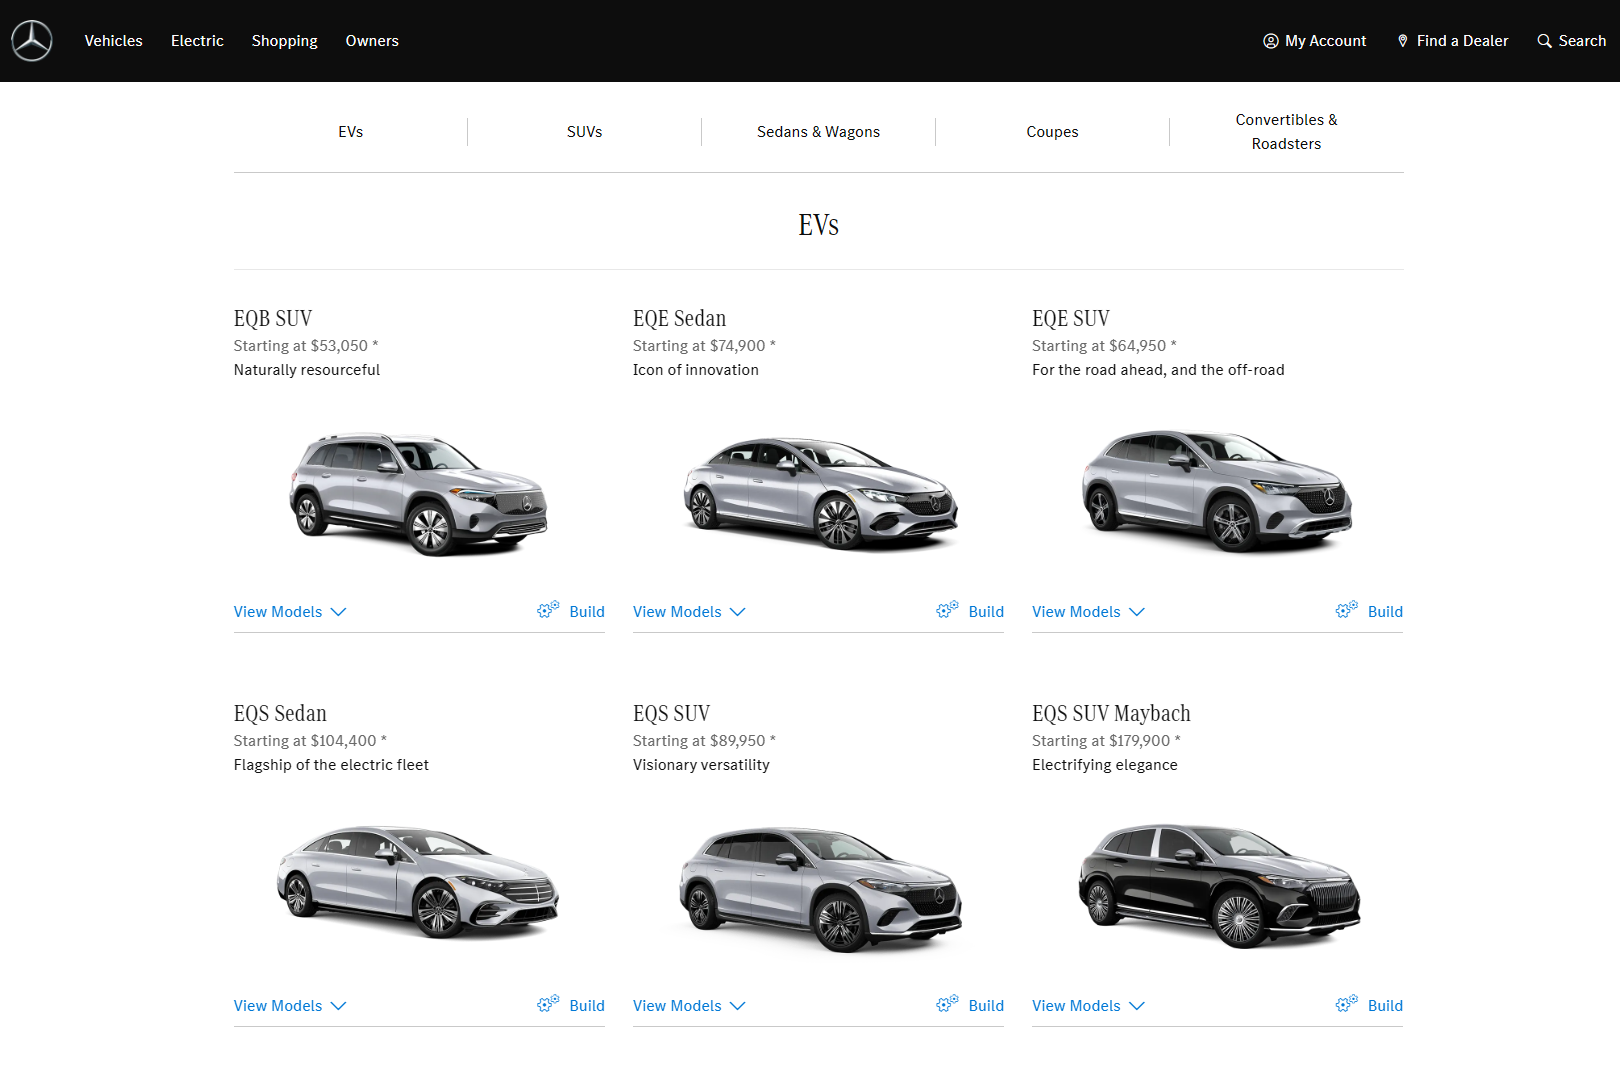Click the My Account link text
Screen dimensions: 1620x1080
1326,41
